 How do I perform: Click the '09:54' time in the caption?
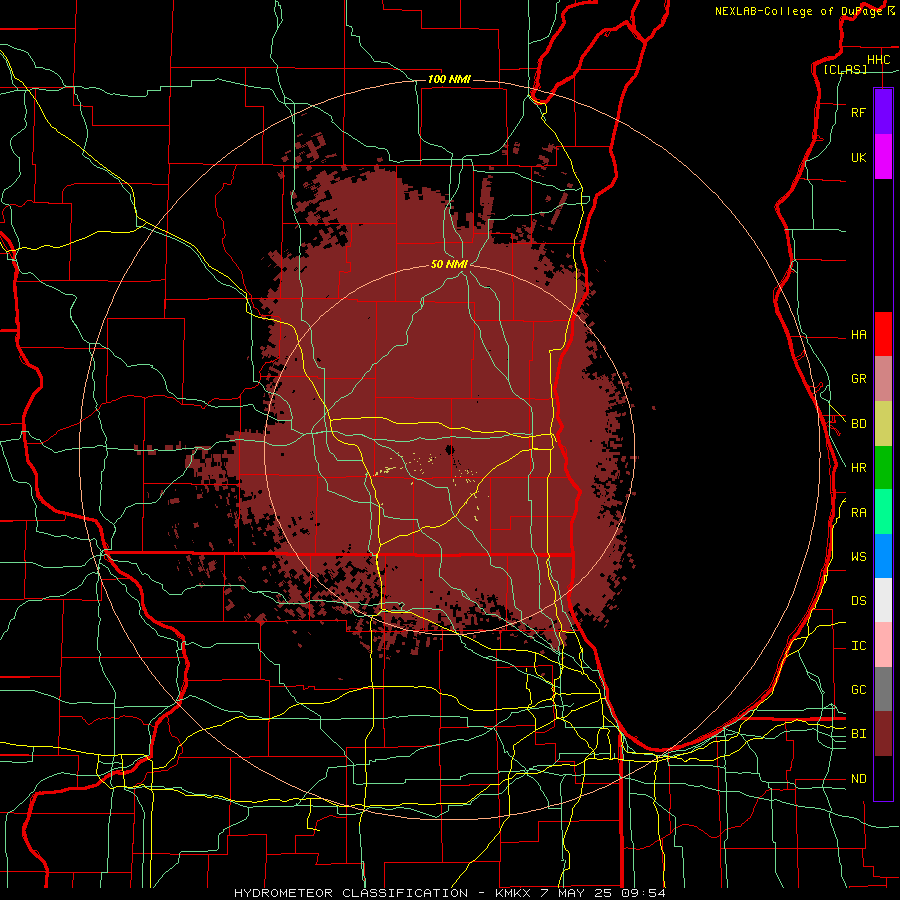click(x=643, y=893)
